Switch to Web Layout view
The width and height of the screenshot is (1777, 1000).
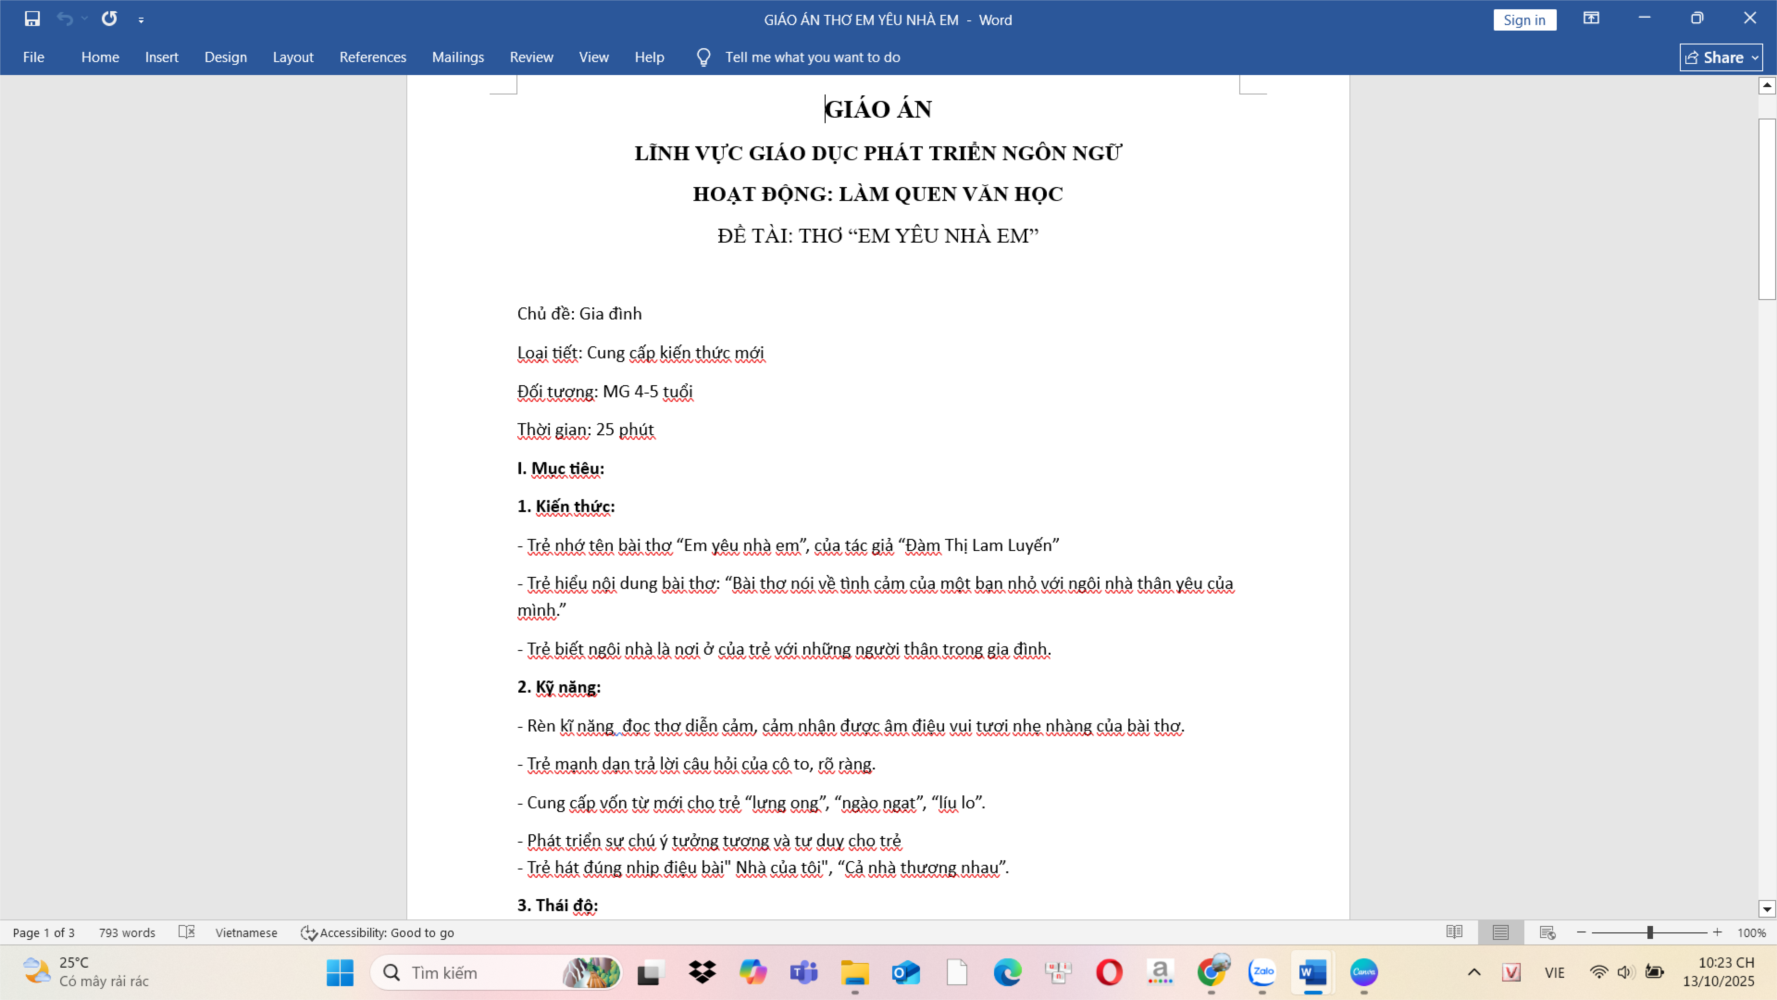(1547, 932)
